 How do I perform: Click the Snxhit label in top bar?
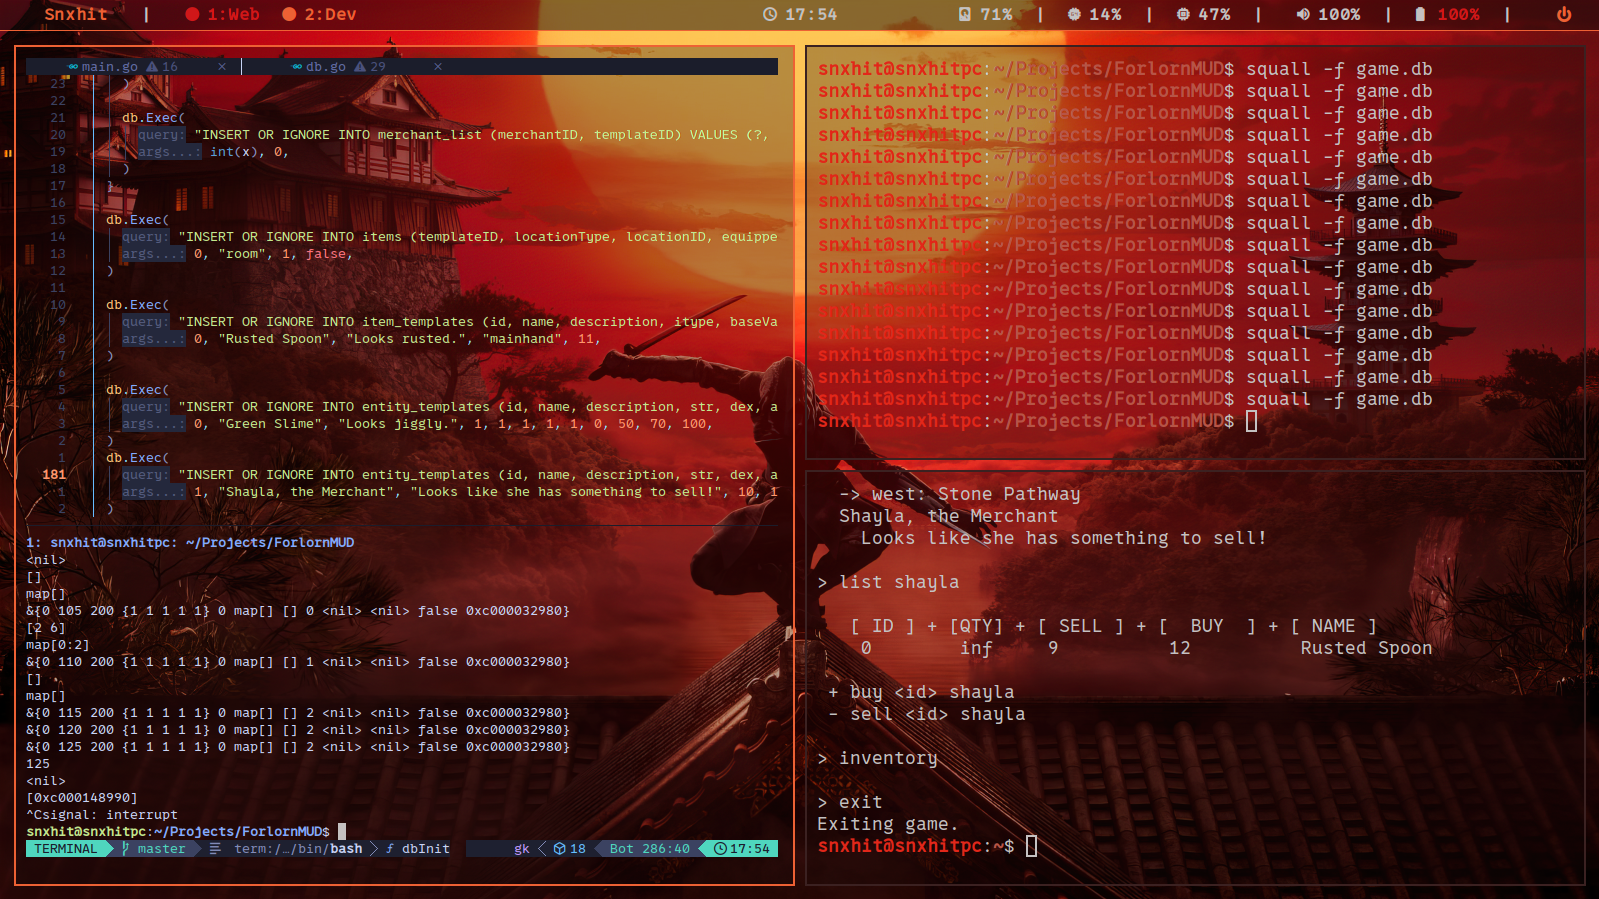[x=76, y=15]
